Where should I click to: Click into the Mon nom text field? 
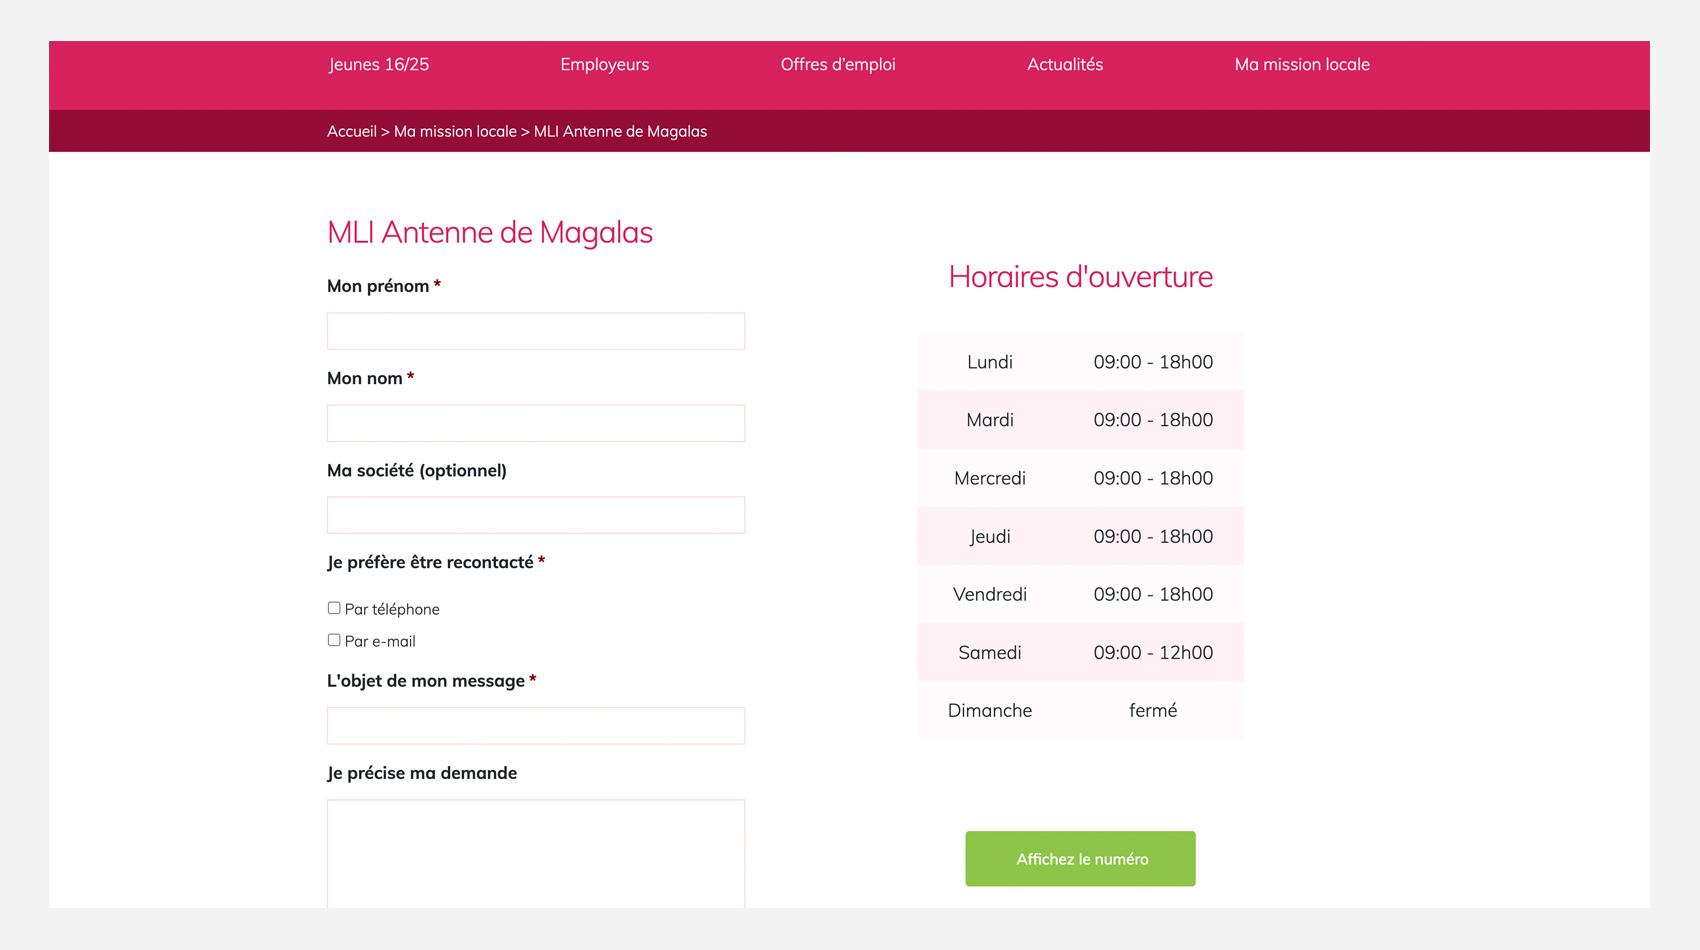[535, 423]
